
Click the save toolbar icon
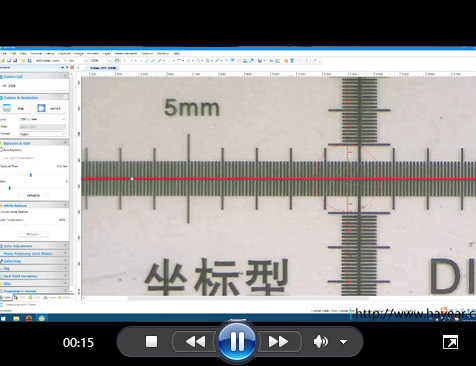[9, 61]
